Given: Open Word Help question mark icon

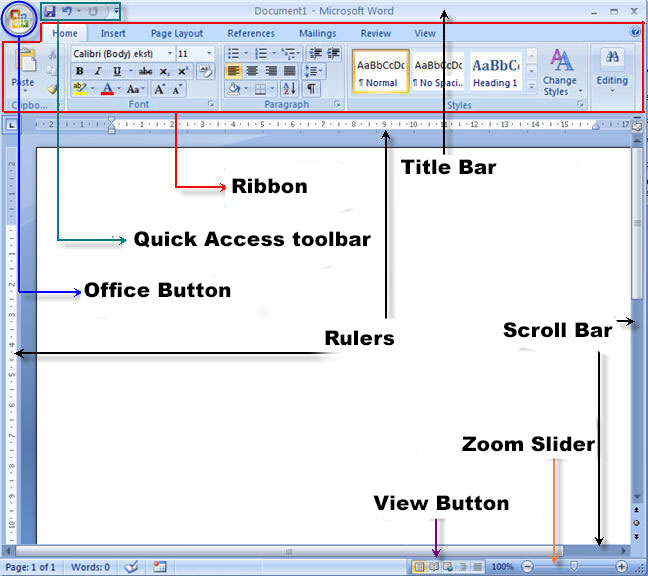Looking at the screenshot, I should click(636, 32).
